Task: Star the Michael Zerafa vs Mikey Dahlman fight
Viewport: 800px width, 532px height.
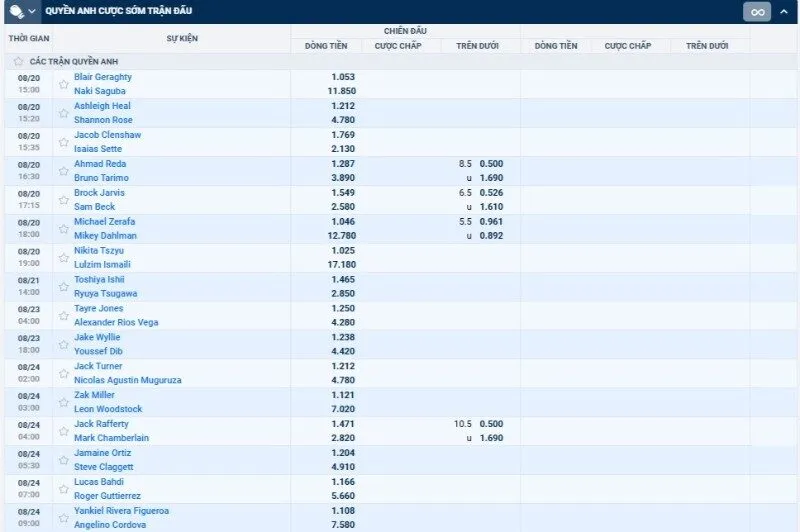Action: click(63, 229)
